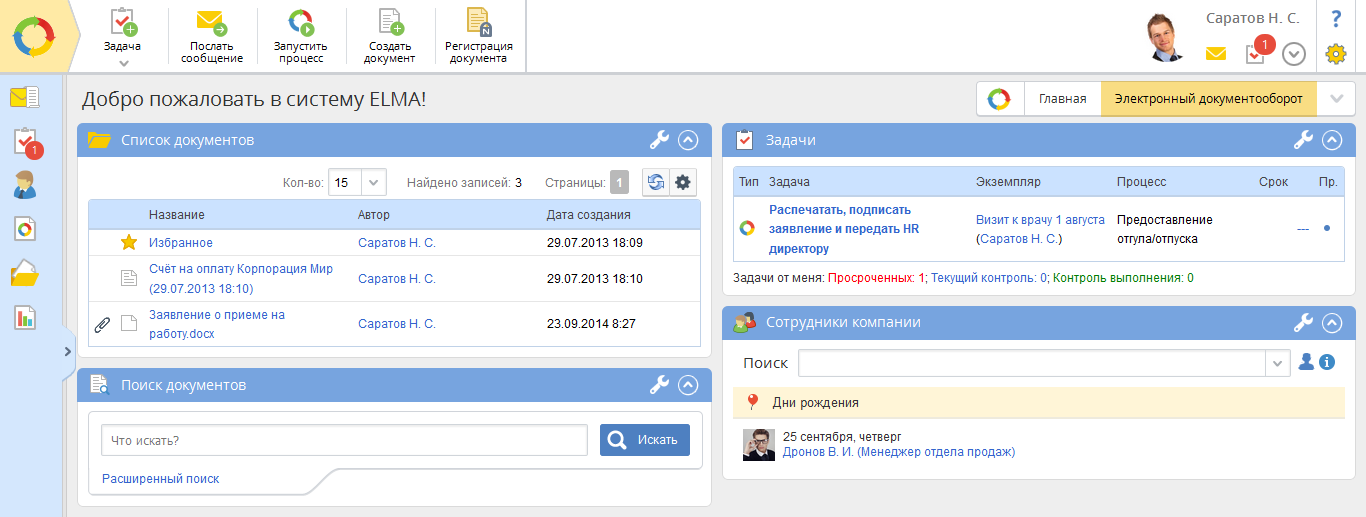Expand the left sidebar with arrow handle
The image size is (1366, 517).
pyautogui.click(x=67, y=350)
